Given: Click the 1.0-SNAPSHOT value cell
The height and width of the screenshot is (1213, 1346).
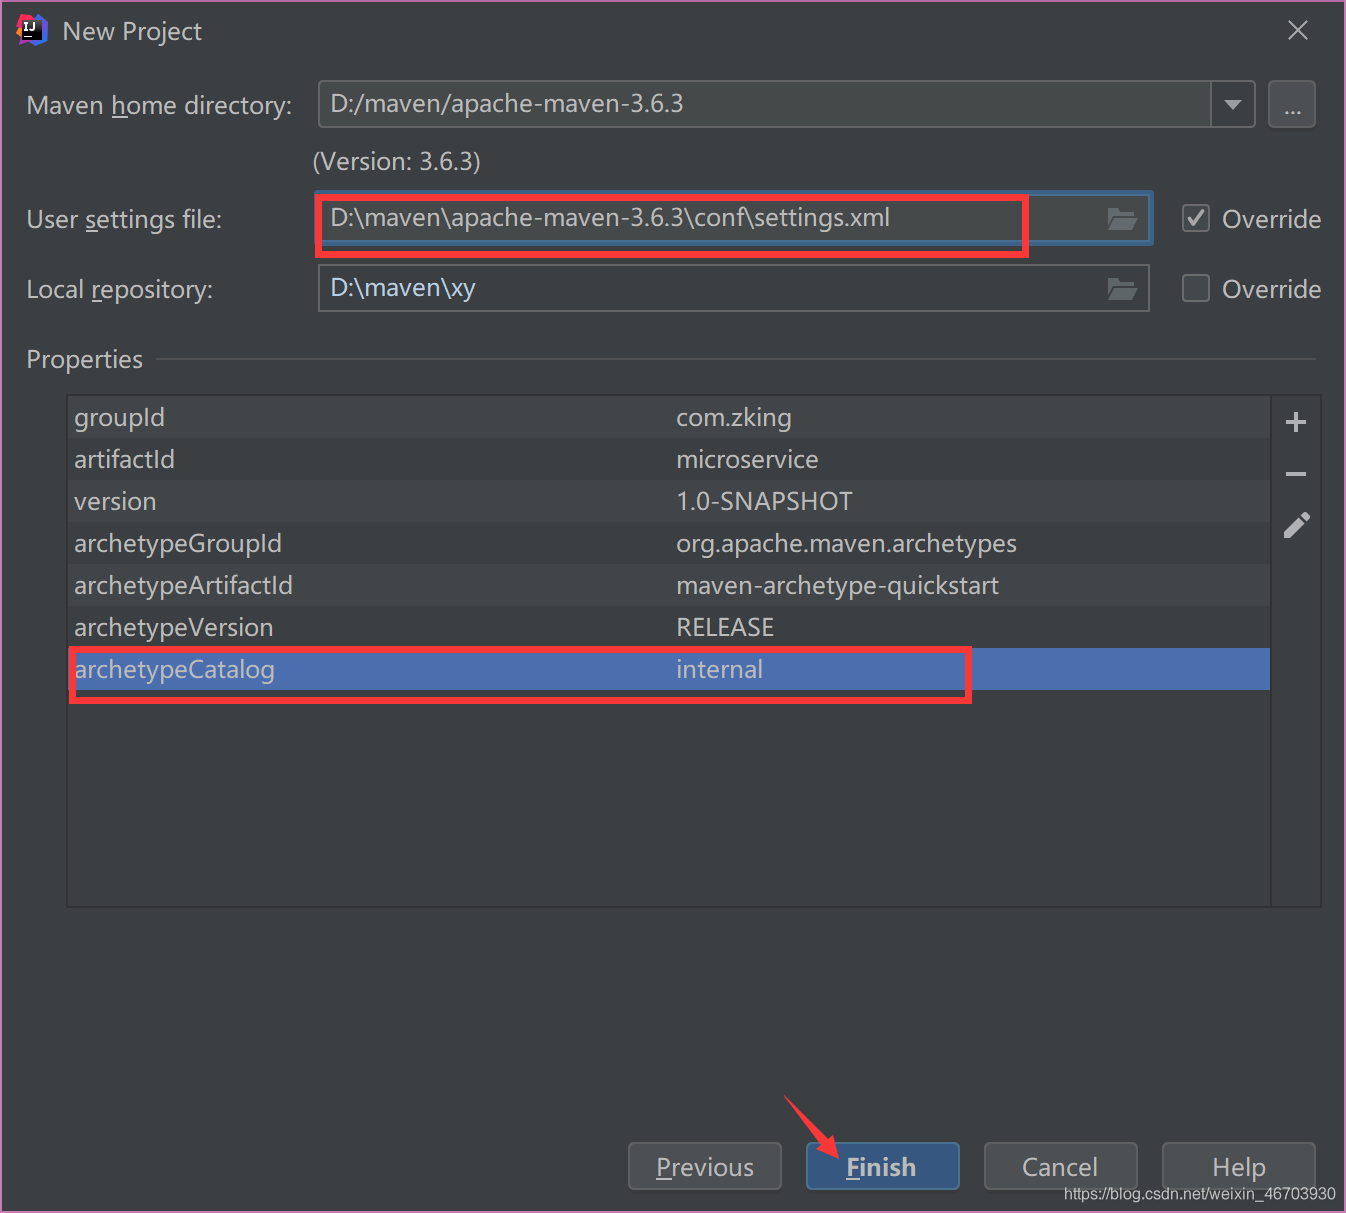Looking at the screenshot, I should tap(764, 501).
